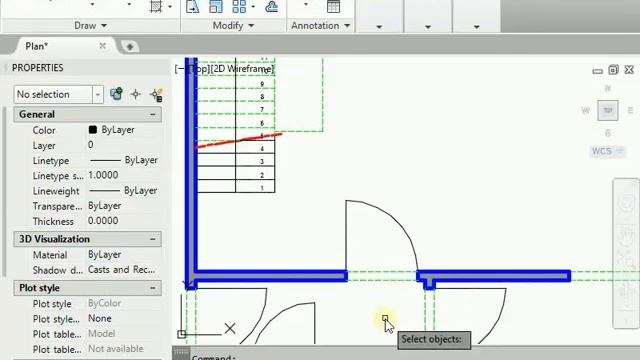Select stair step number 9 text
The width and height of the screenshot is (640, 360).
point(262,84)
